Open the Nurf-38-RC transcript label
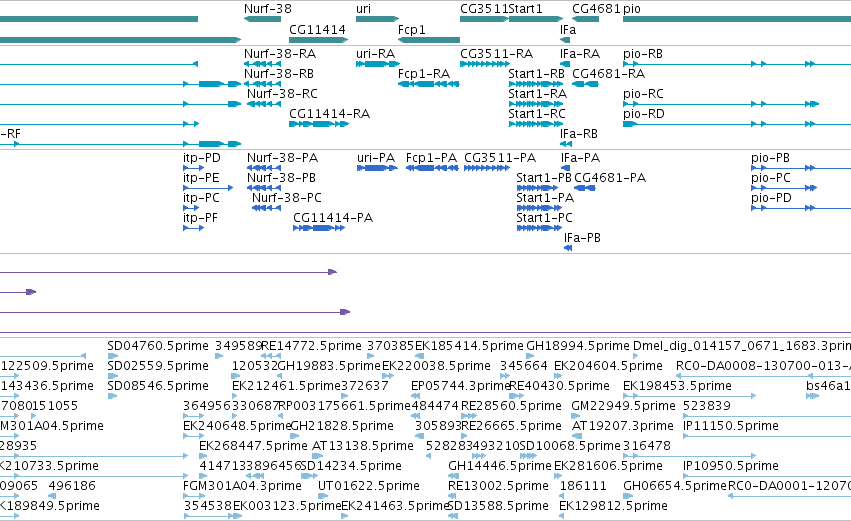Image resolution: width=851 pixels, height=521 pixels. pyautogui.click(x=282, y=93)
